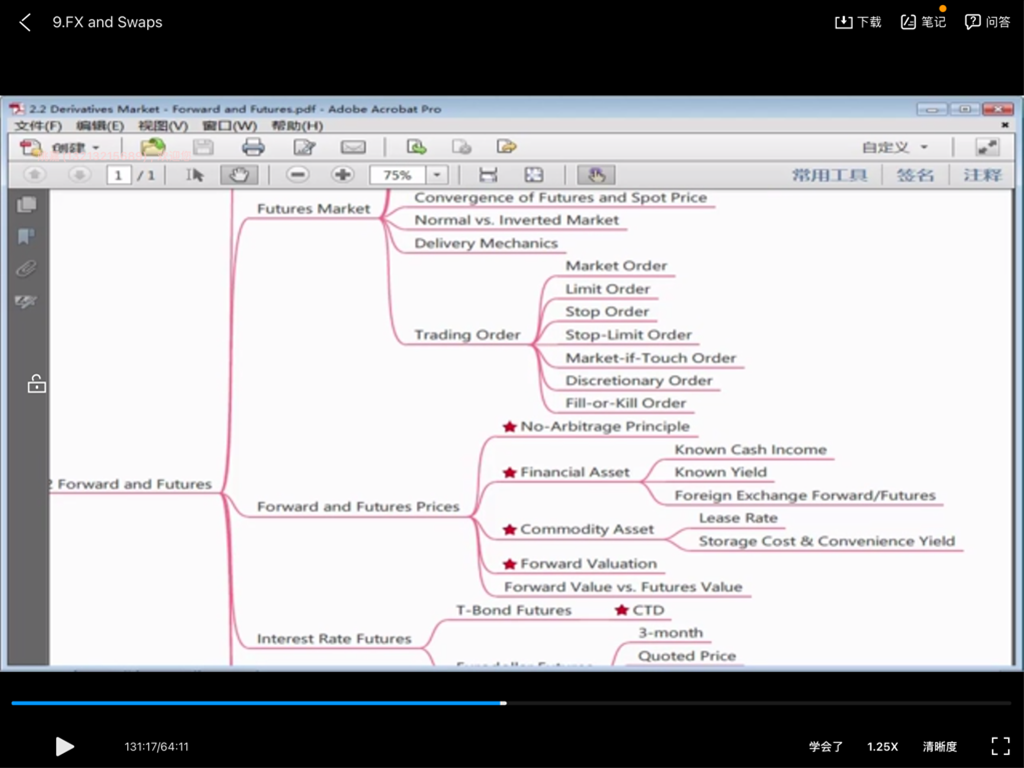Click the zoom out minus button
1024x768 pixels.
pyautogui.click(x=297, y=174)
